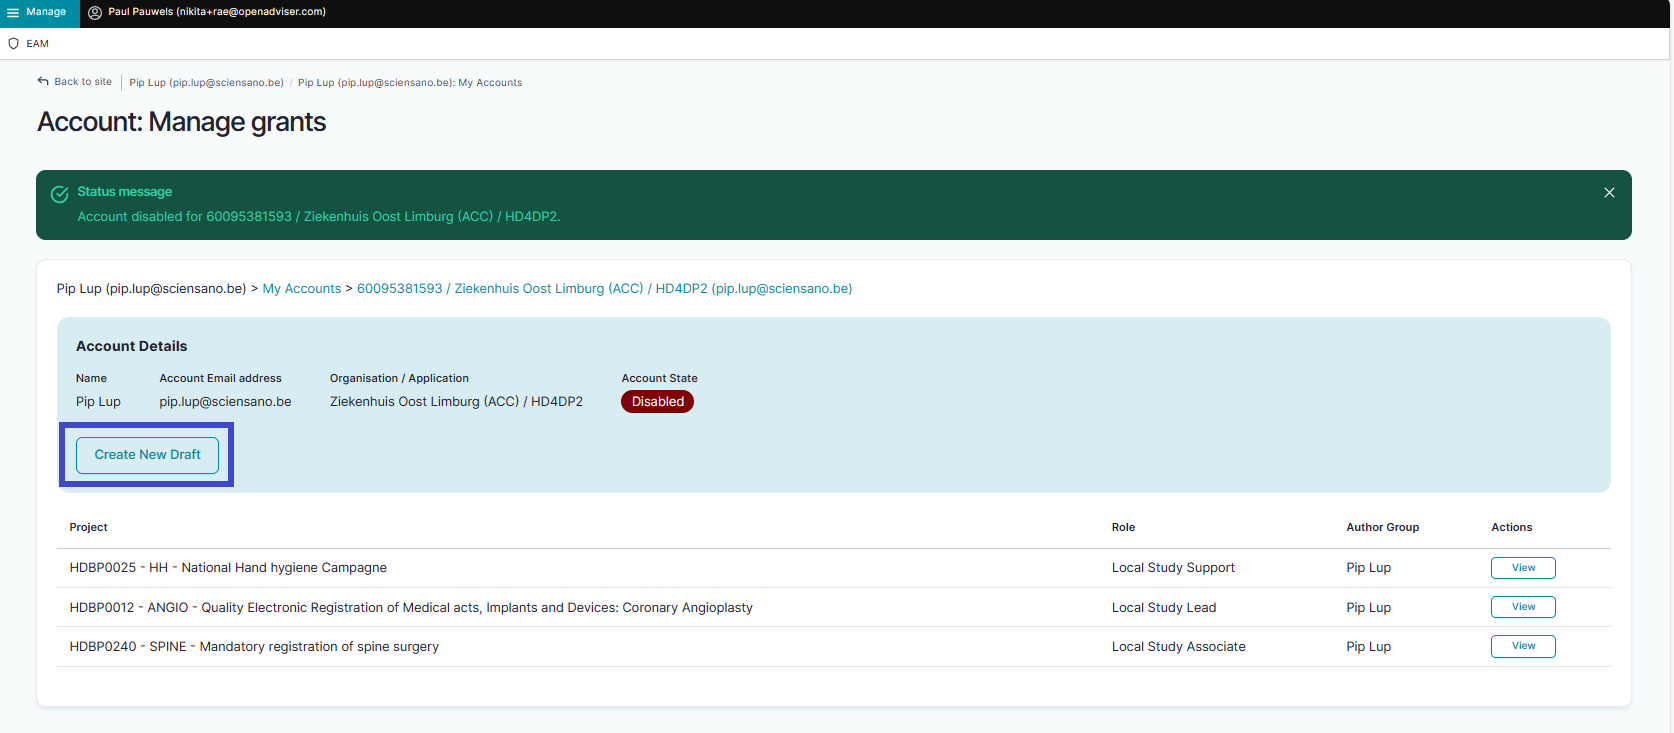
Task: Click the red Disabled account state badge
Action: pyautogui.click(x=657, y=402)
